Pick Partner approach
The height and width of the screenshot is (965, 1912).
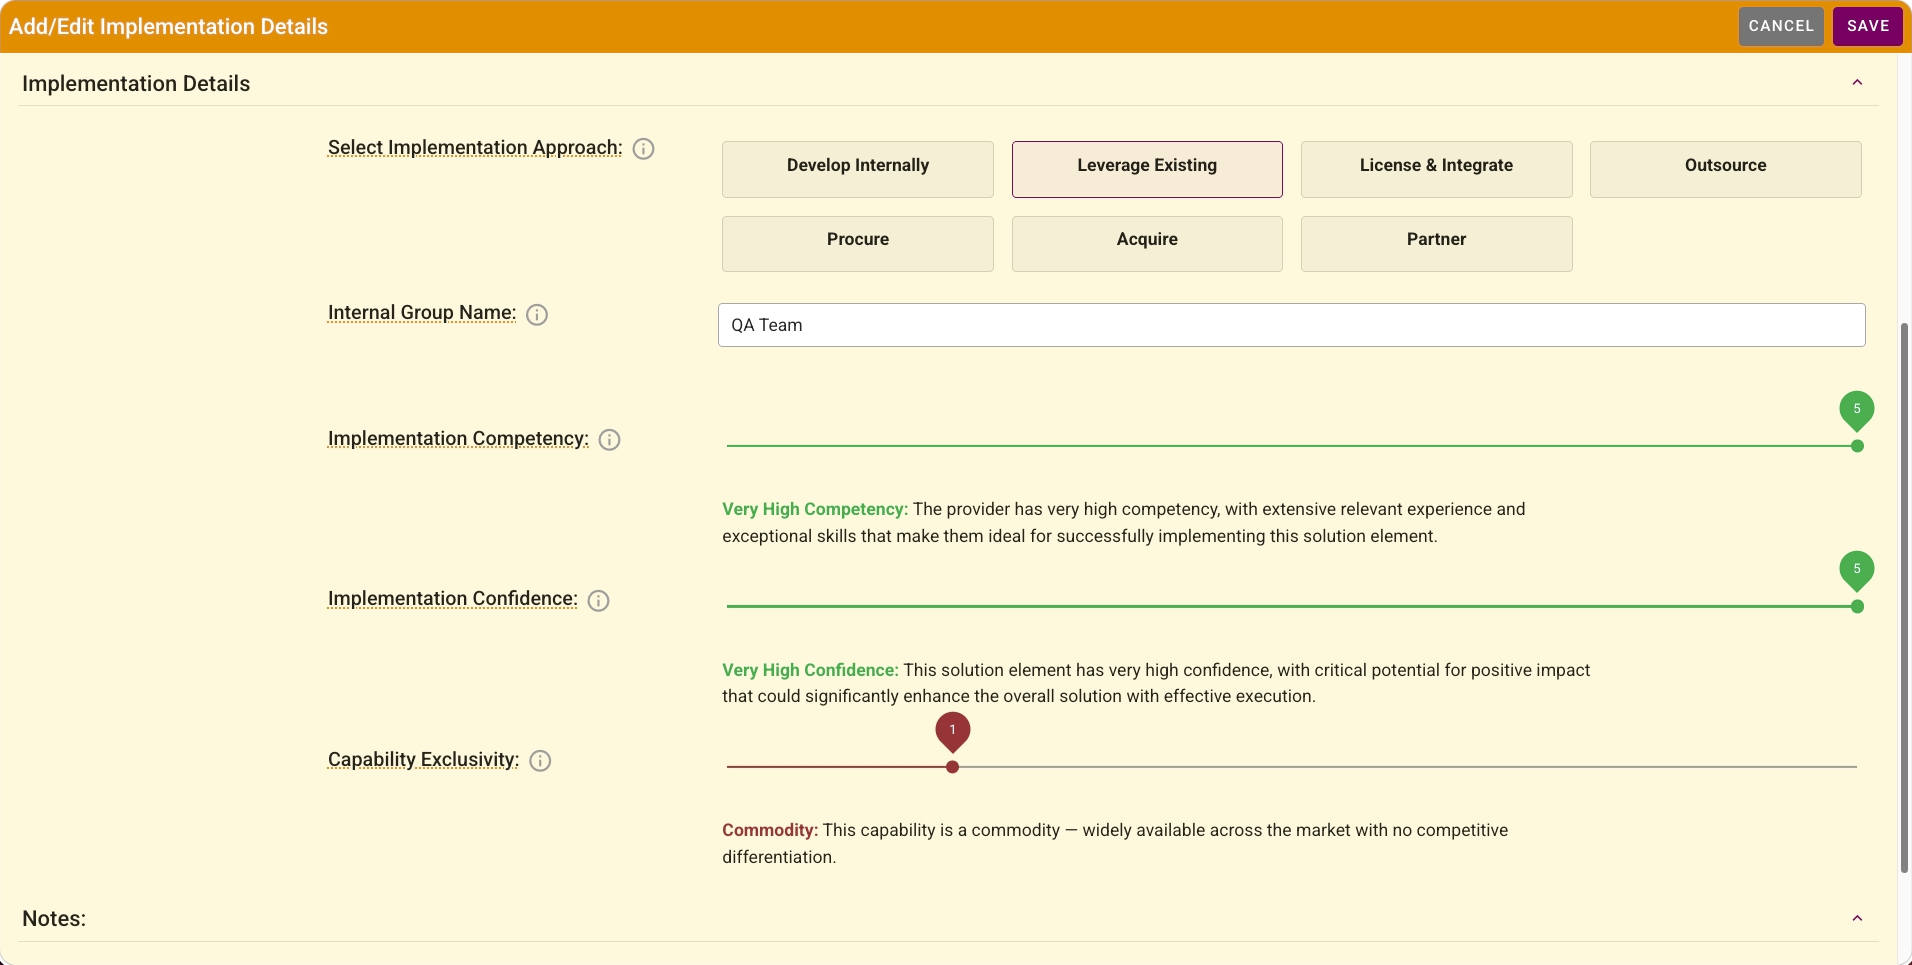[1436, 243]
